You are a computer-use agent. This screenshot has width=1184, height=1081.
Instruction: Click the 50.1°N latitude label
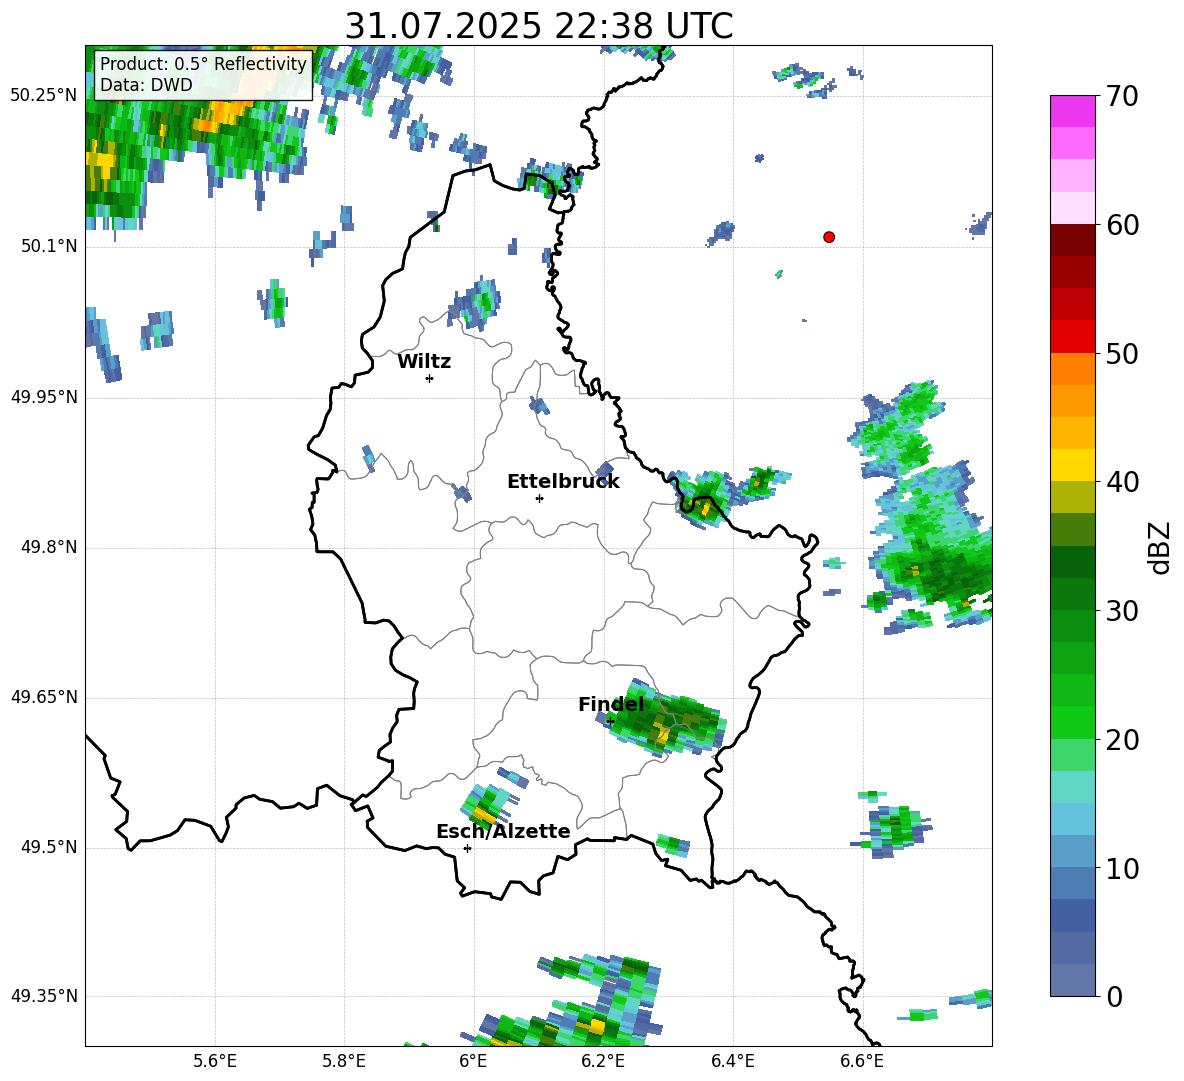tap(49, 246)
